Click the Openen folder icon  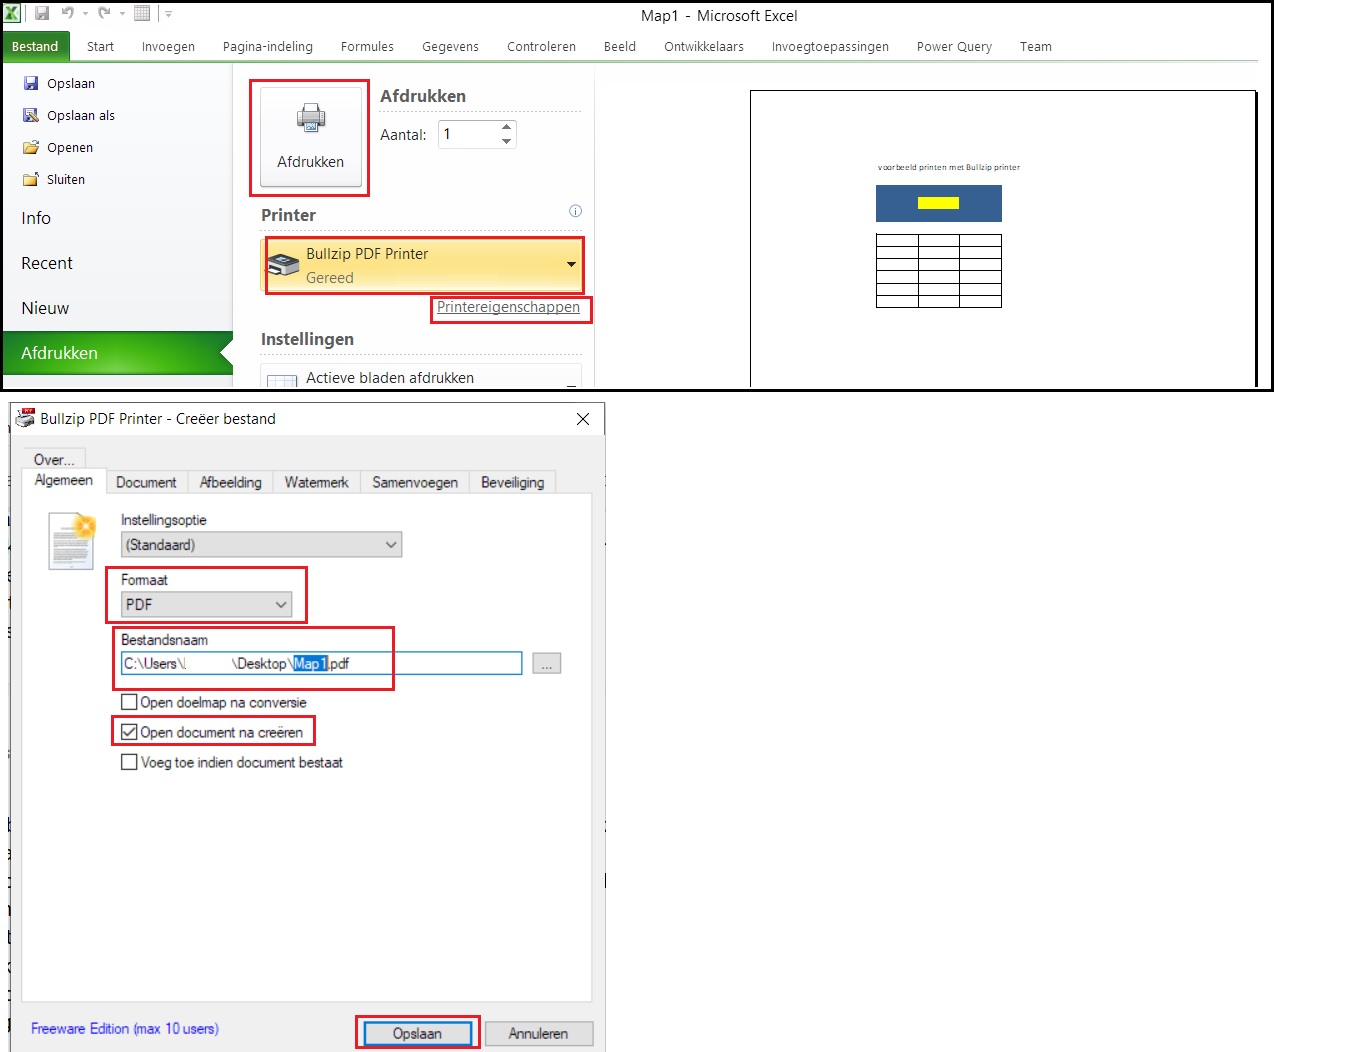pos(31,147)
